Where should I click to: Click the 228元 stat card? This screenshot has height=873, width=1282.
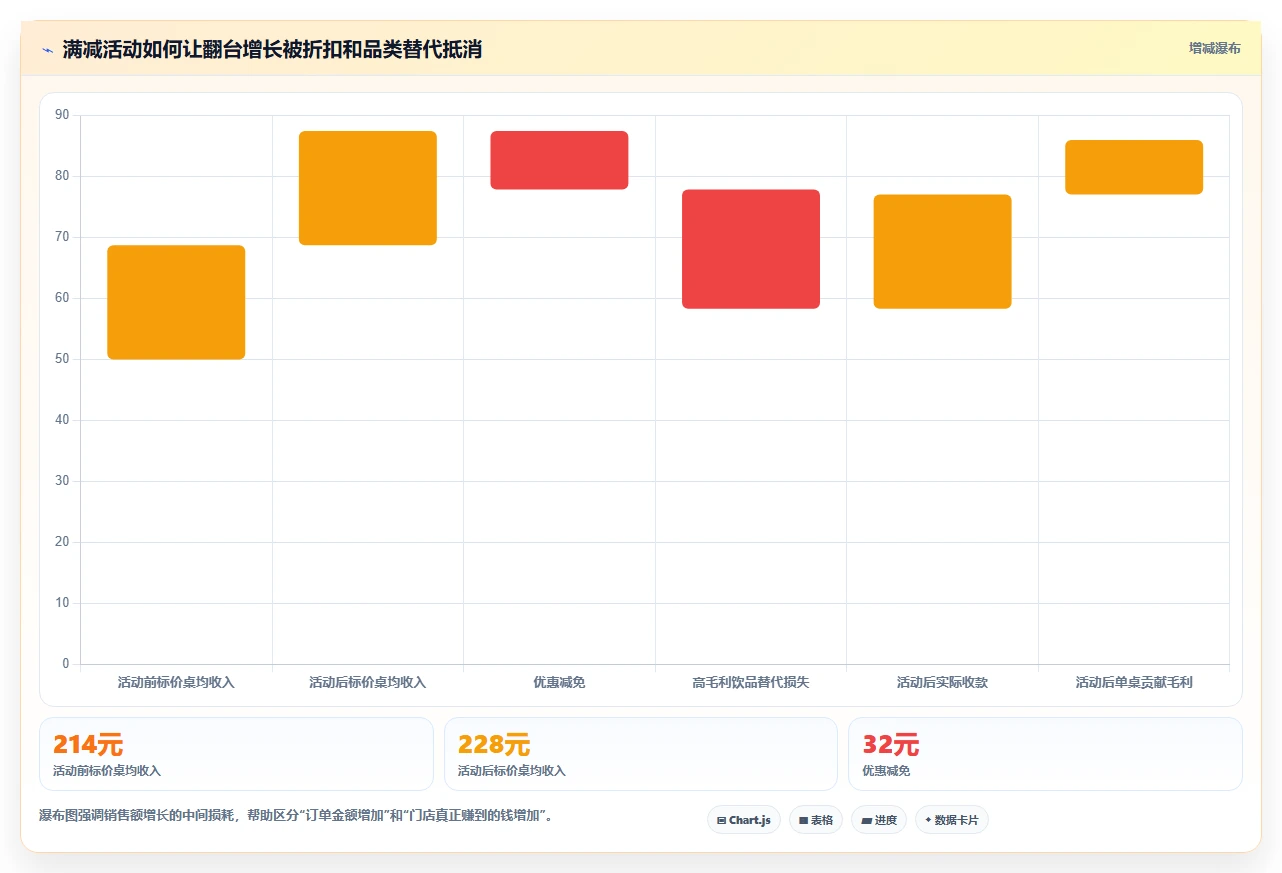[641, 754]
